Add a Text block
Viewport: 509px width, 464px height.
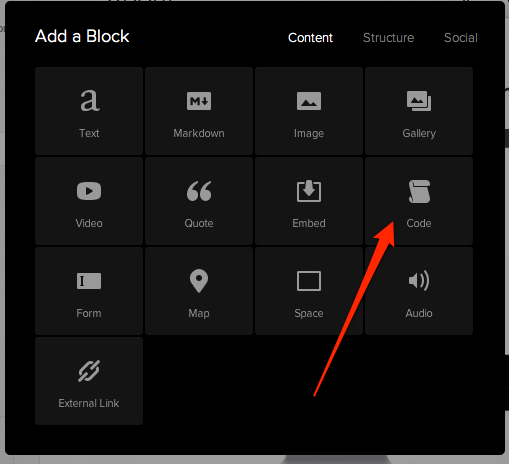[x=89, y=111]
